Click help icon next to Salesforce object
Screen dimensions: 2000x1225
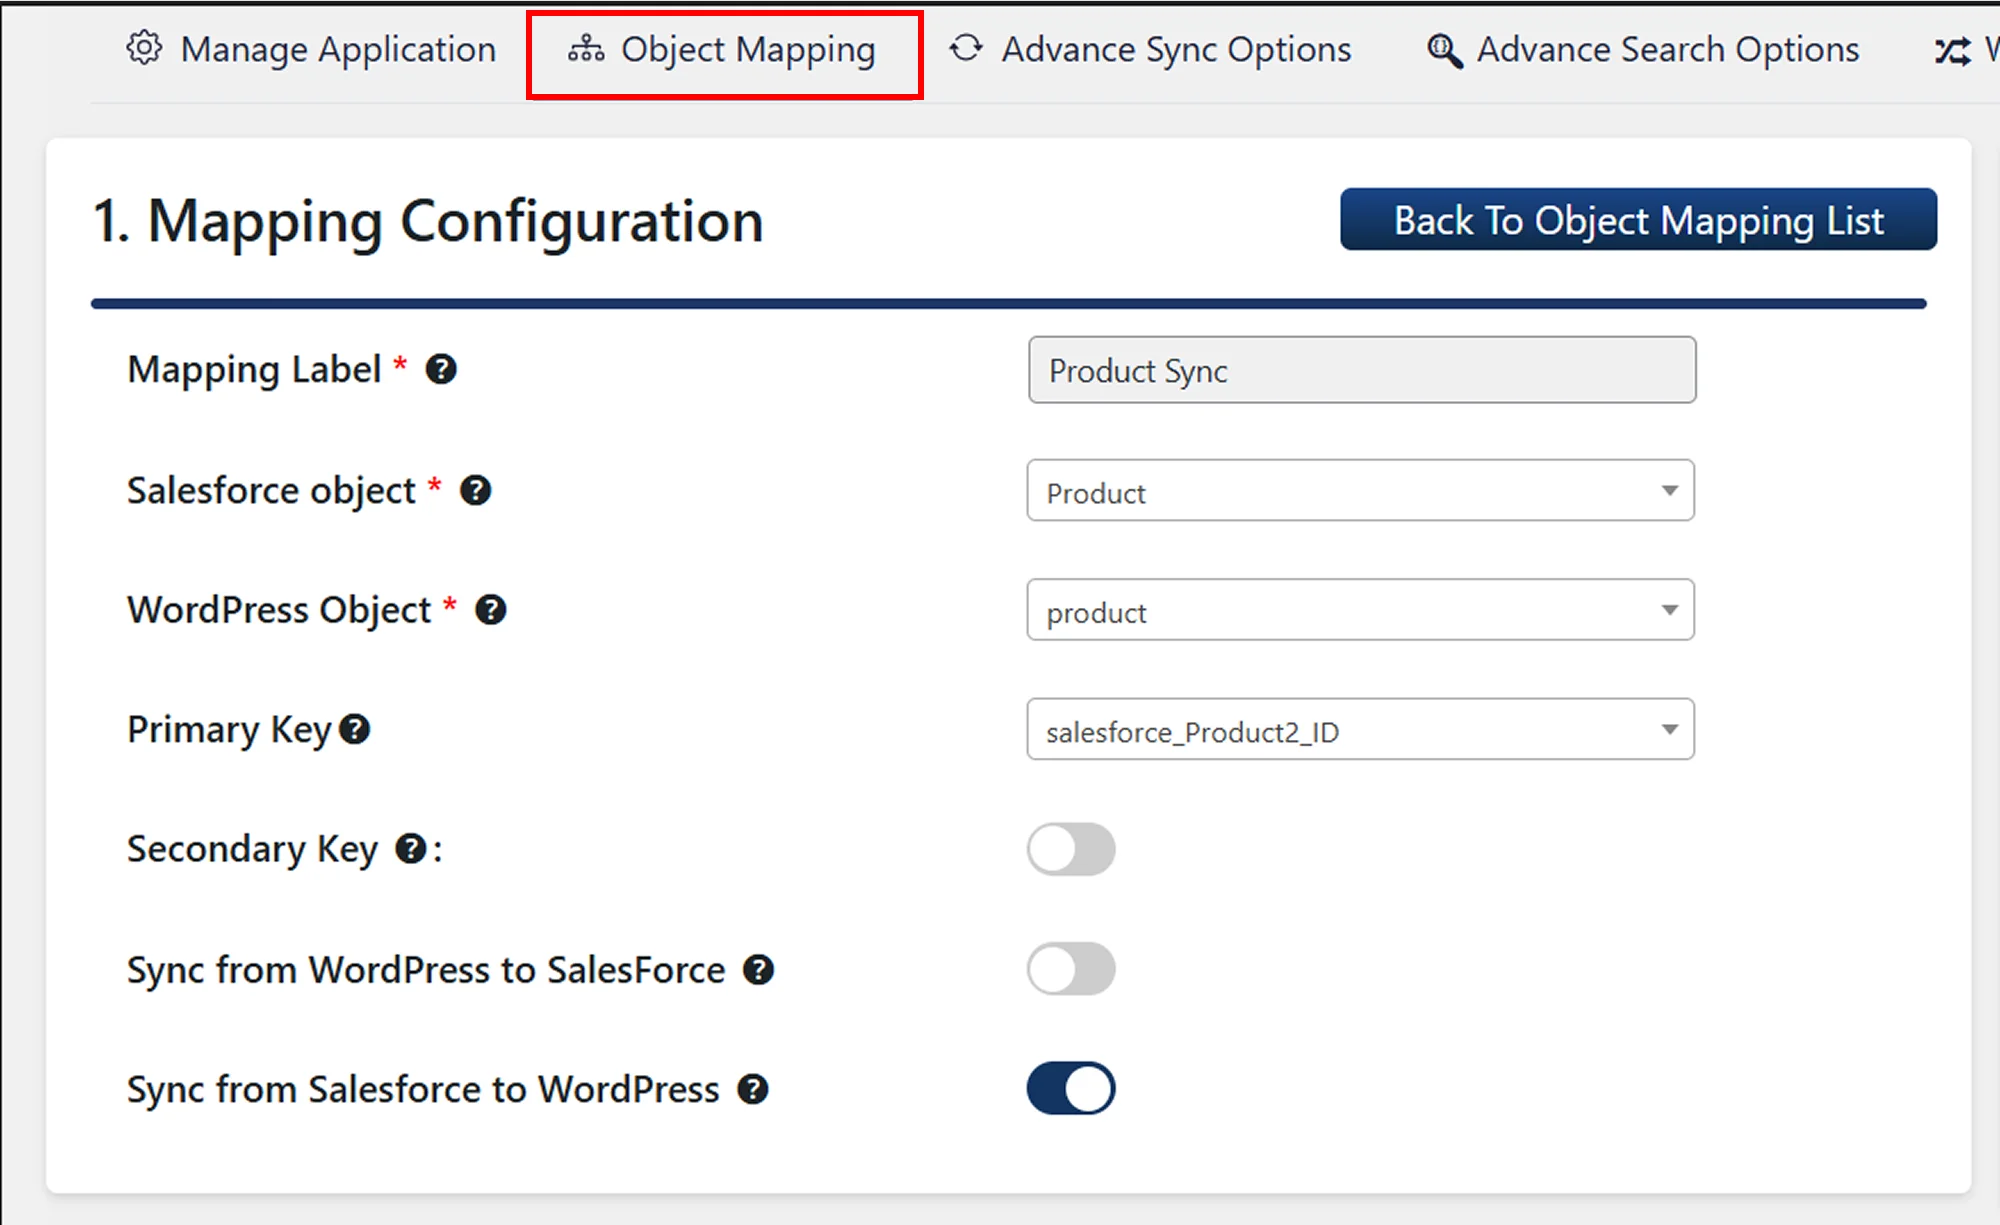[475, 491]
